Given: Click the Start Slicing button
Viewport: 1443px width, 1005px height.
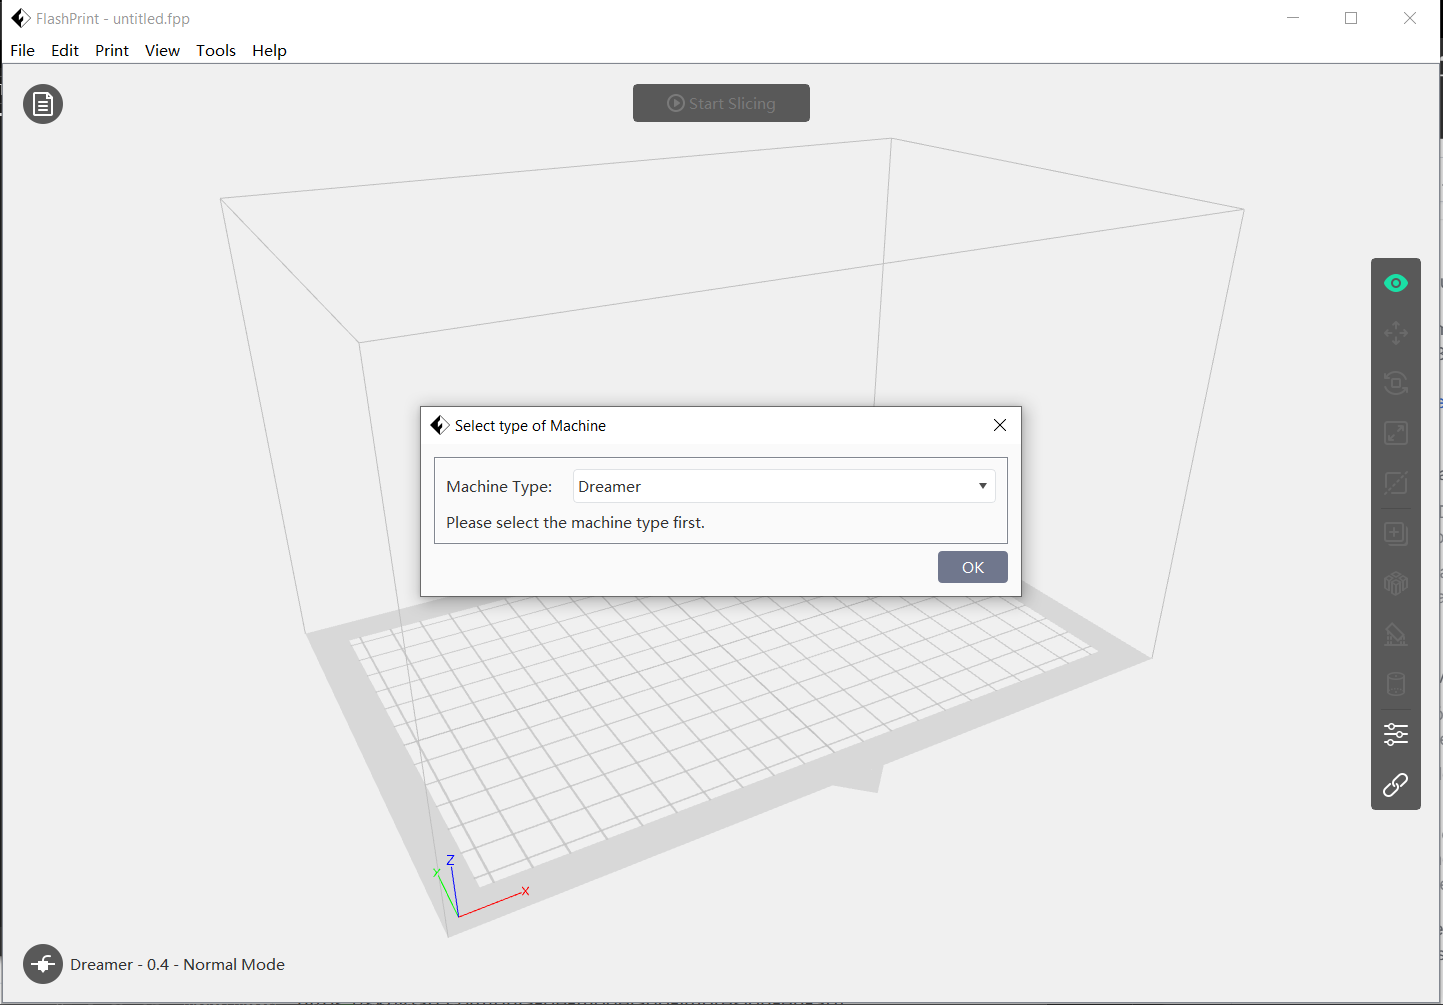Looking at the screenshot, I should [x=721, y=103].
